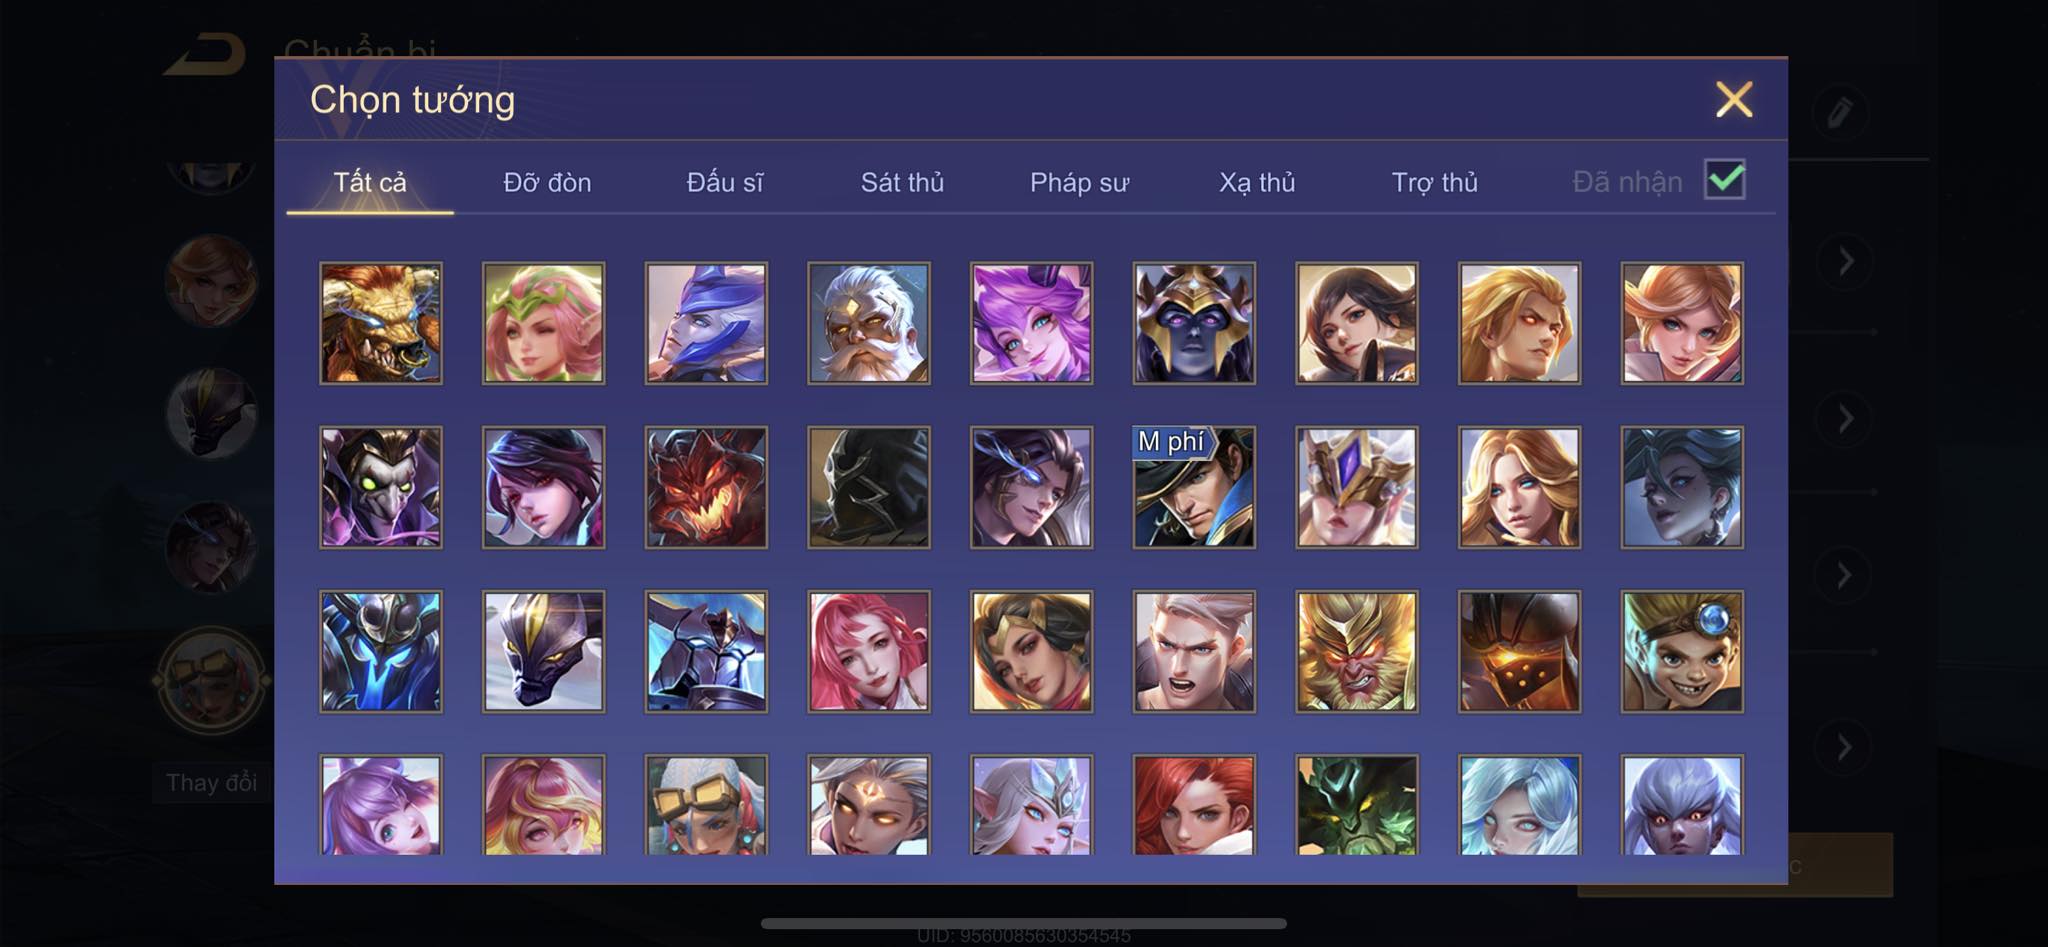Switch to the 'Đỡ đòn' tab
Image resolution: width=2048 pixels, height=947 pixels.
pos(547,182)
